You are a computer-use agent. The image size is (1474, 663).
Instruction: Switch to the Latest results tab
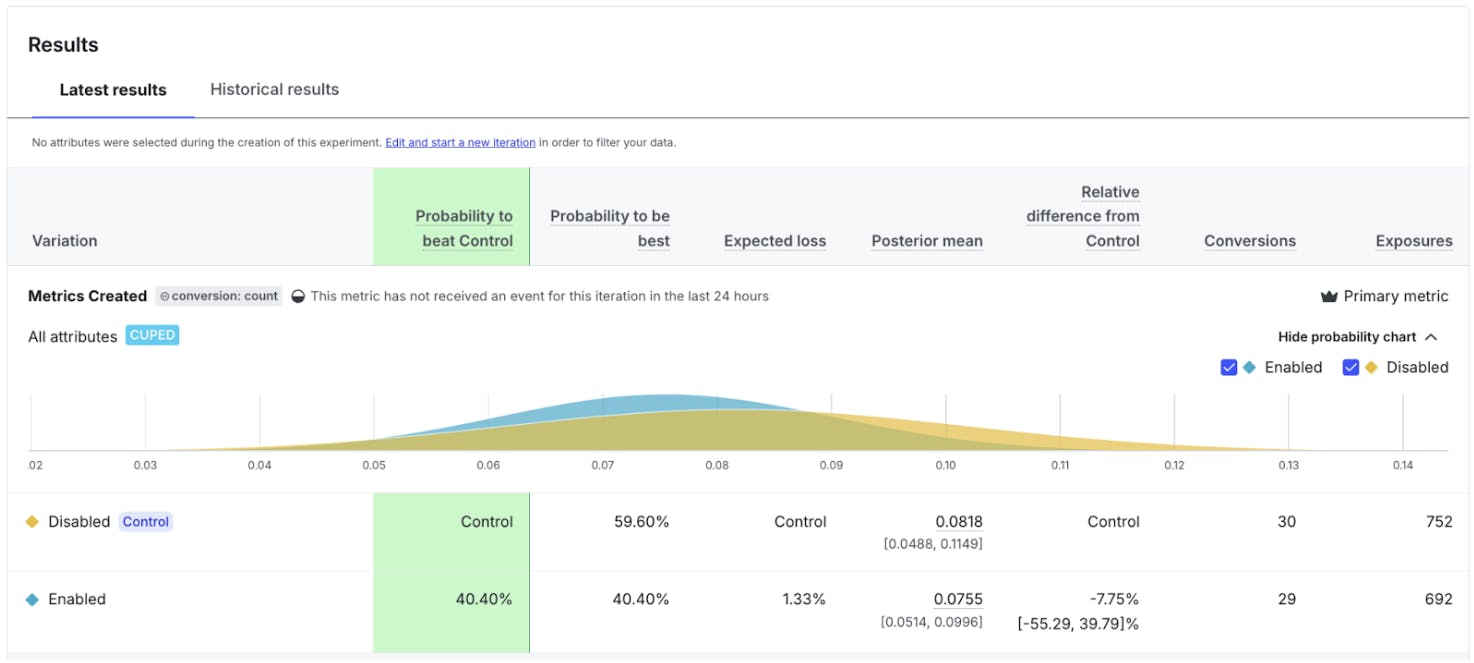[x=113, y=90]
